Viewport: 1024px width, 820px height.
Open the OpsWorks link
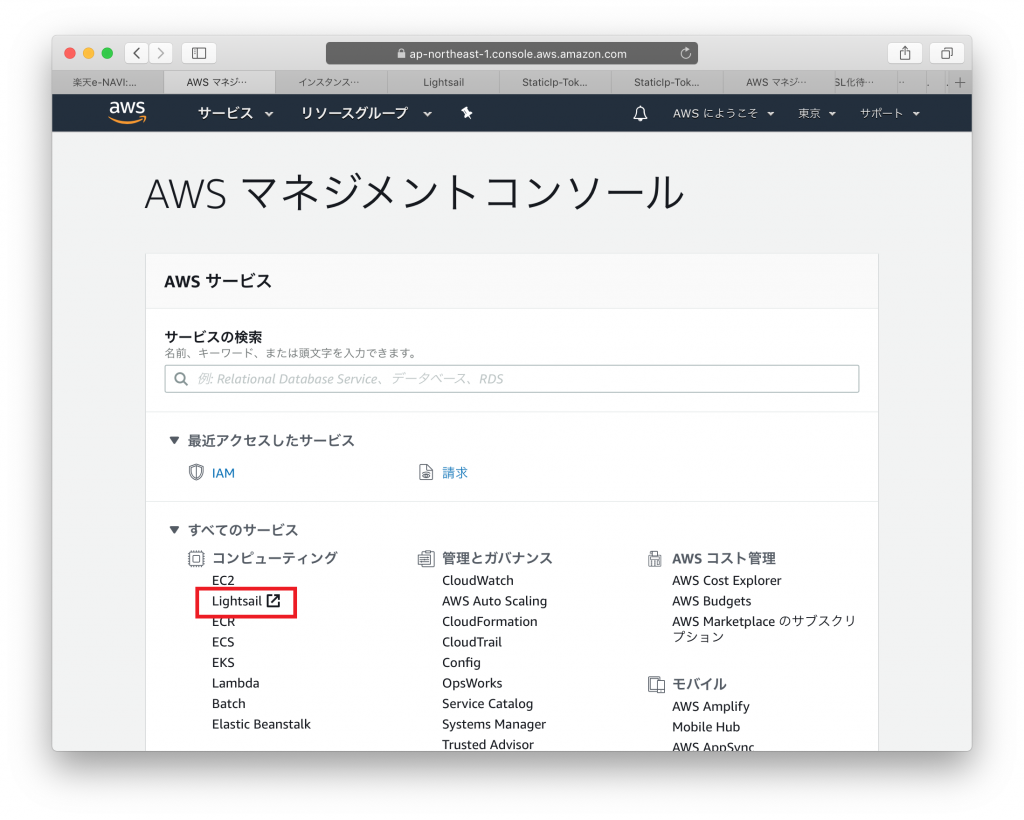[x=472, y=683]
